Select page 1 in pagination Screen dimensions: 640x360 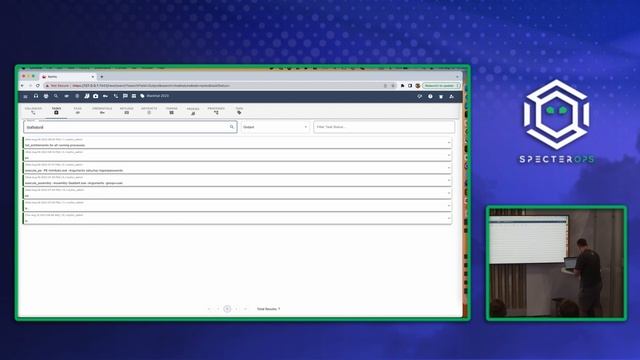click(x=227, y=309)
